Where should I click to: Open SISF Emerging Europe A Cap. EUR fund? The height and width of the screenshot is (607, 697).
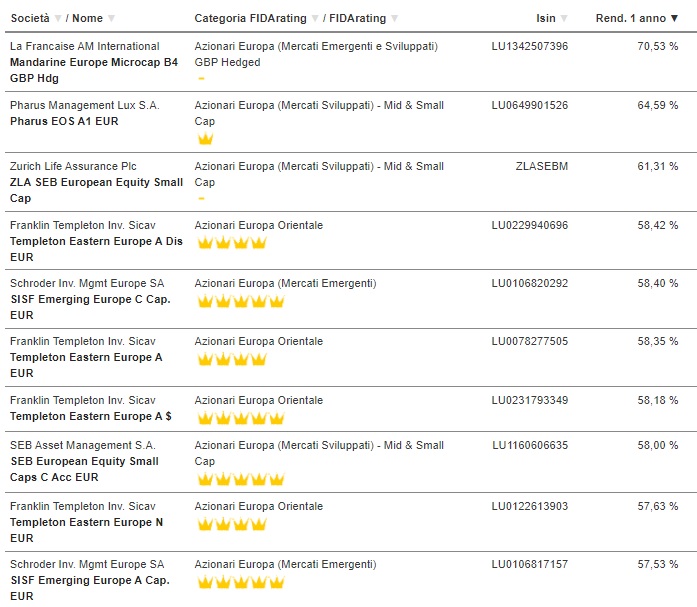(x=90, y=588)
